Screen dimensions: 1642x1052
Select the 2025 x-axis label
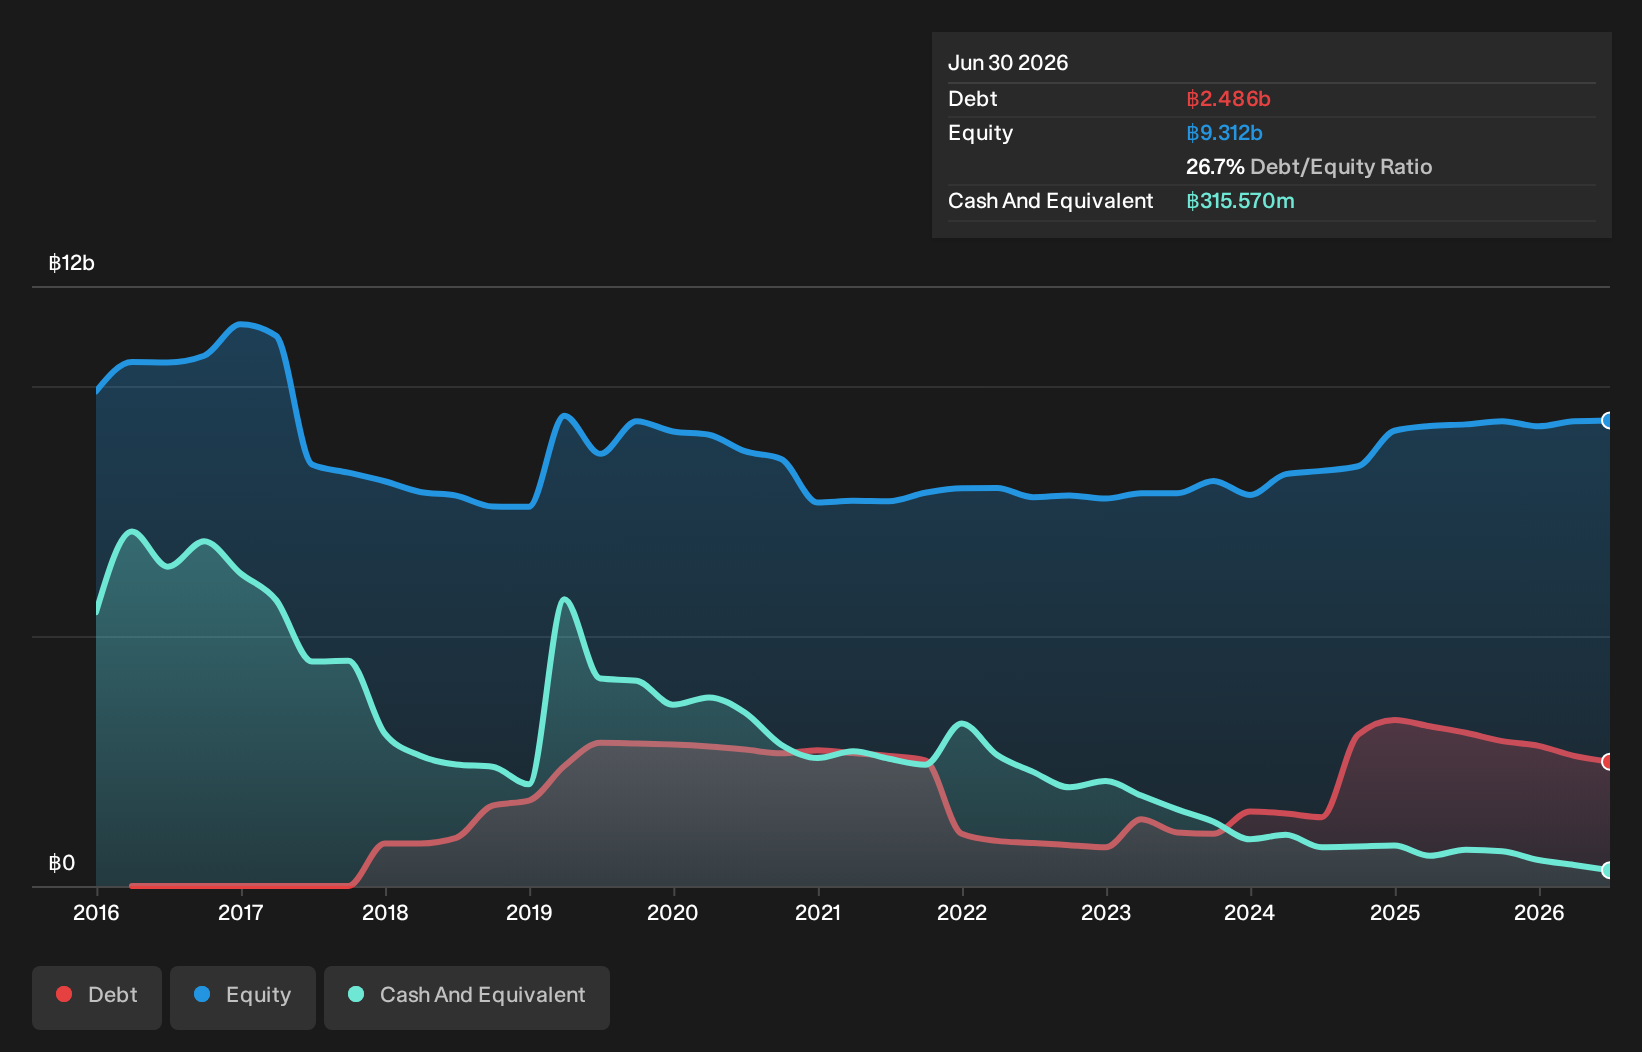tap(1395, 912)
